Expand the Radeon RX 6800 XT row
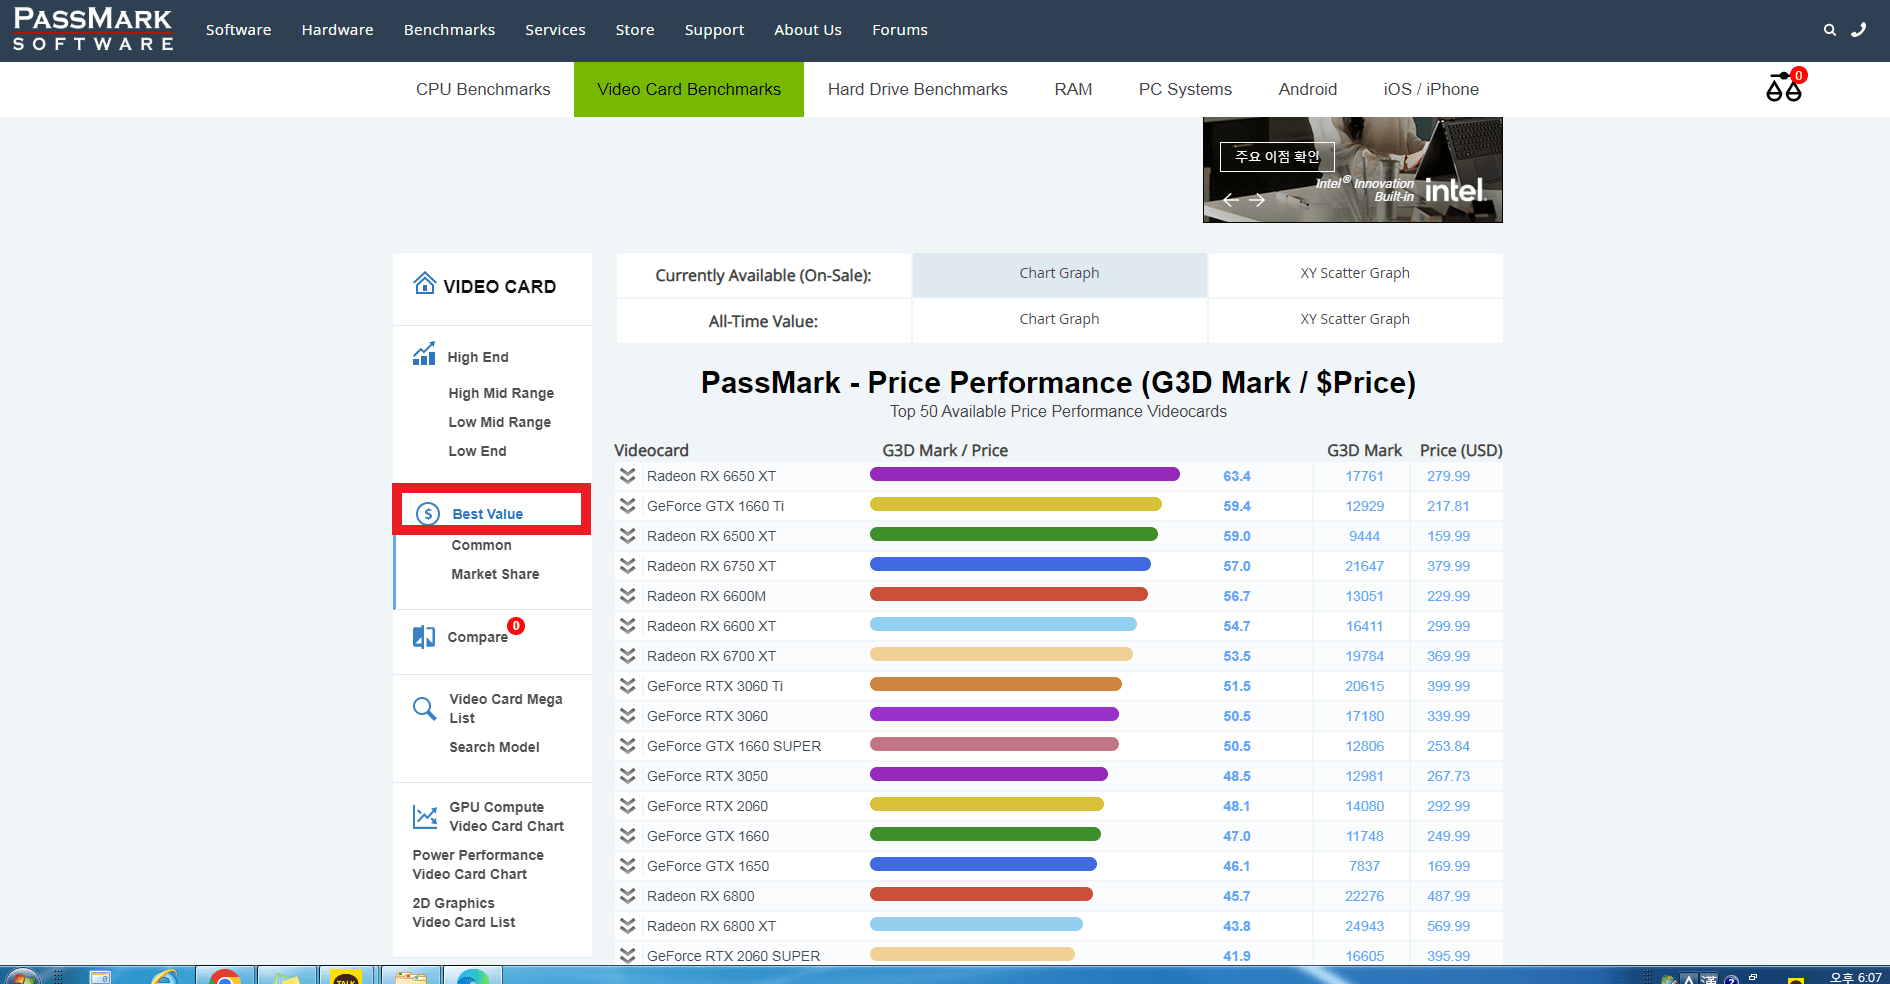The height and width of the screenshot is (984, 1890). point(628,926)
